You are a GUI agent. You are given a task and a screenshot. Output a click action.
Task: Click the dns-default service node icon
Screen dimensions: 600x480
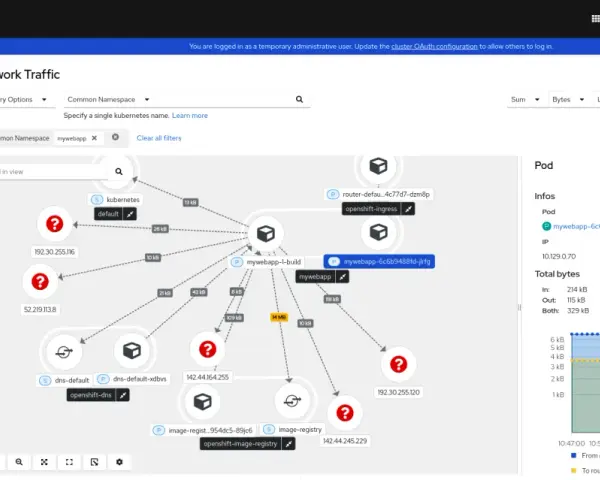(x=64, y=351)
